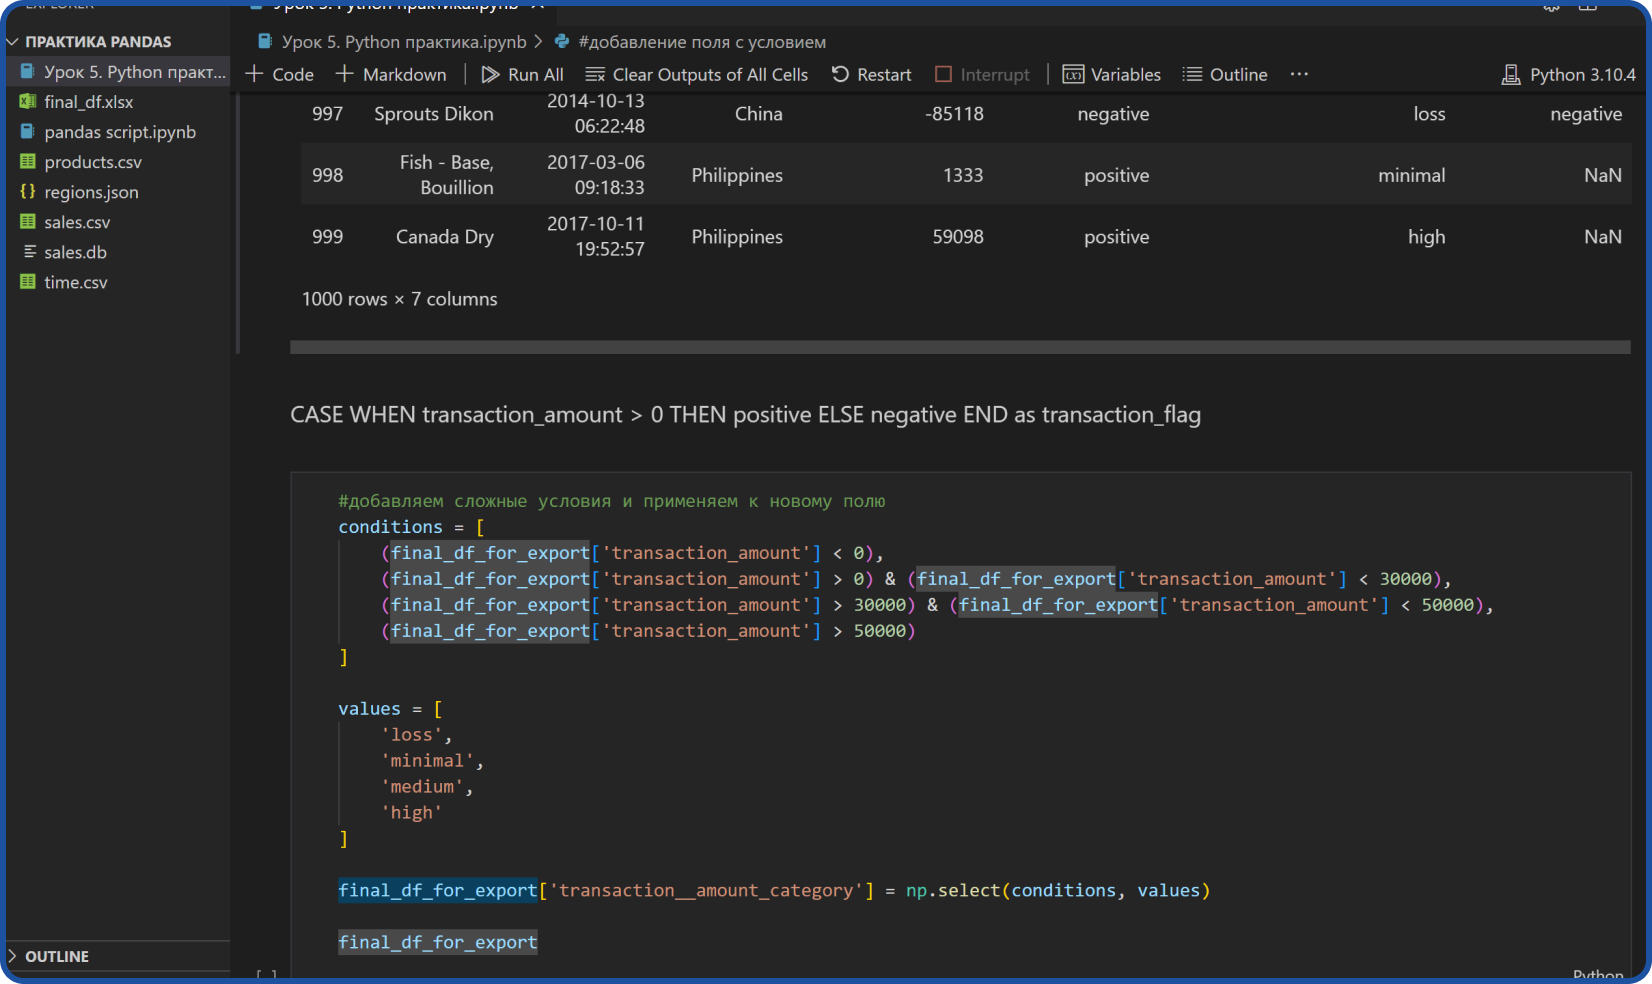This screenshot has height=984, width=1652.
Task: Add a new Code cell
Action: (x=280, y=75)
